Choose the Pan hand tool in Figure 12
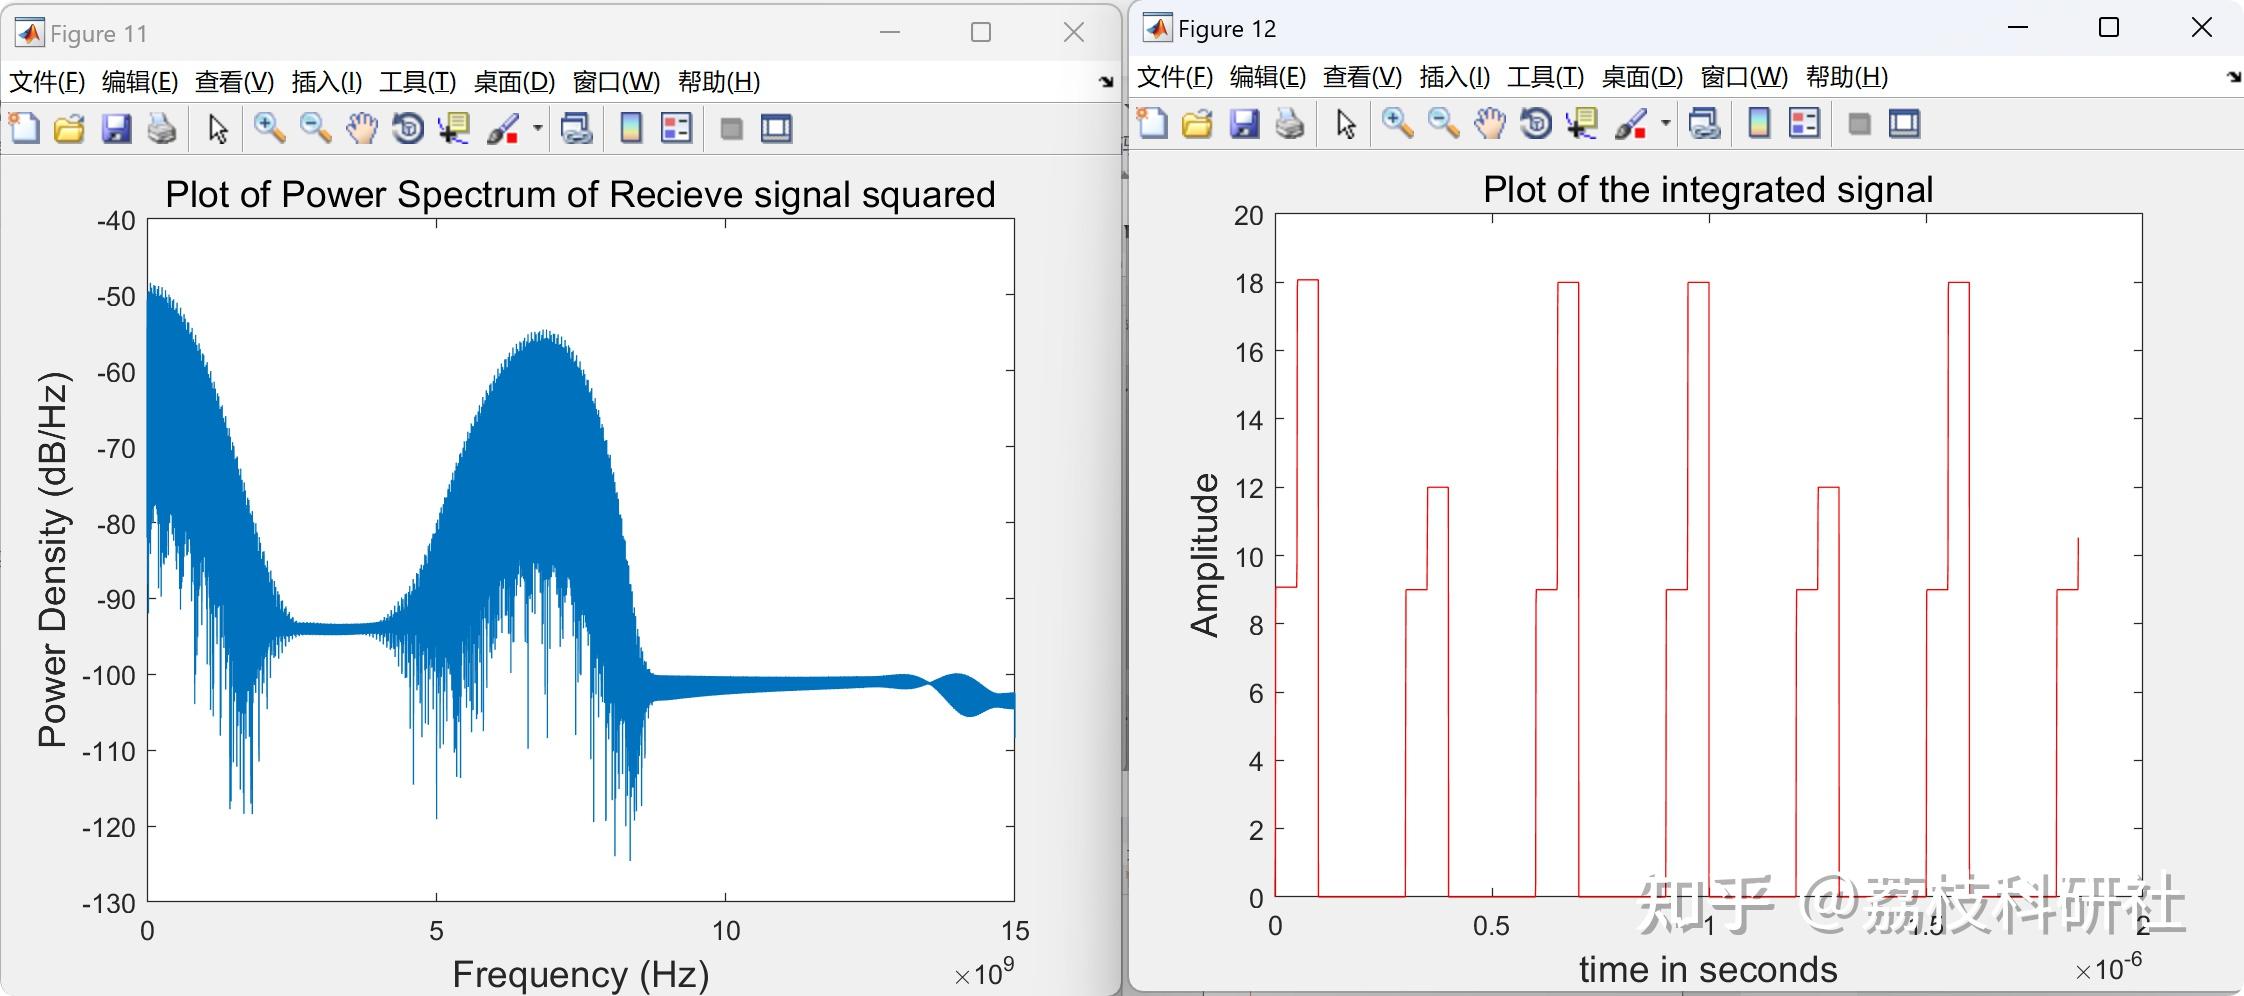 point(1490,124)
